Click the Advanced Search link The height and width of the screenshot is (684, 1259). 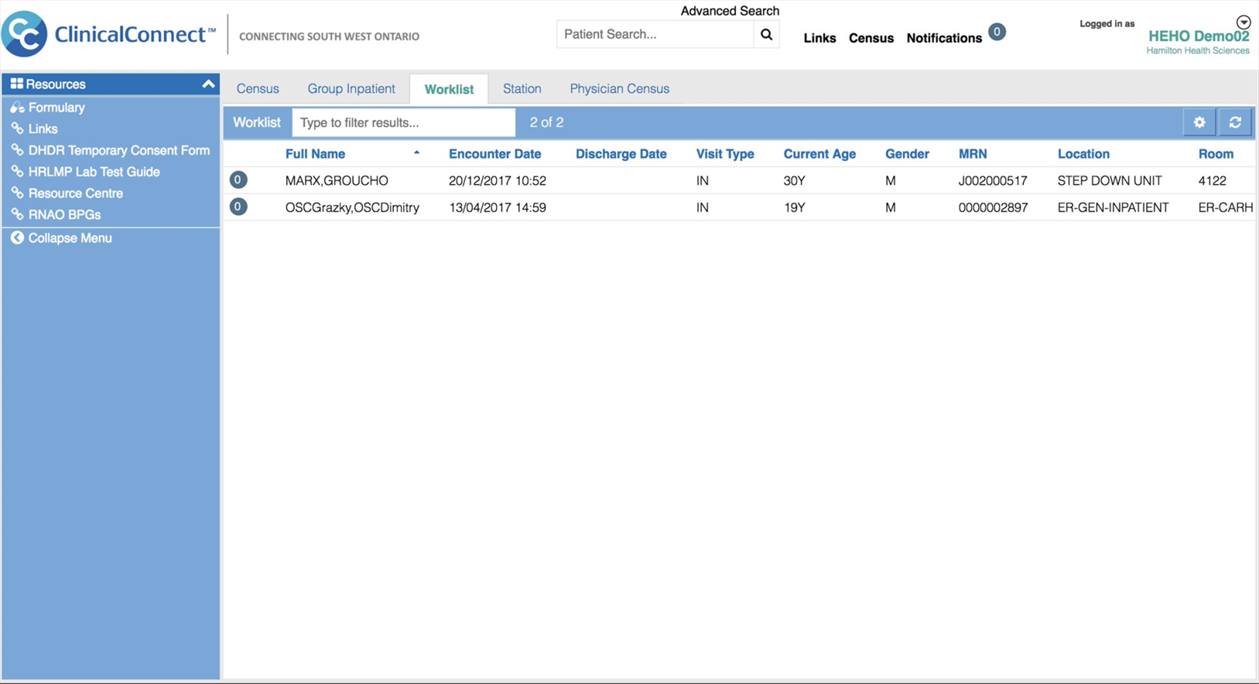730,11
